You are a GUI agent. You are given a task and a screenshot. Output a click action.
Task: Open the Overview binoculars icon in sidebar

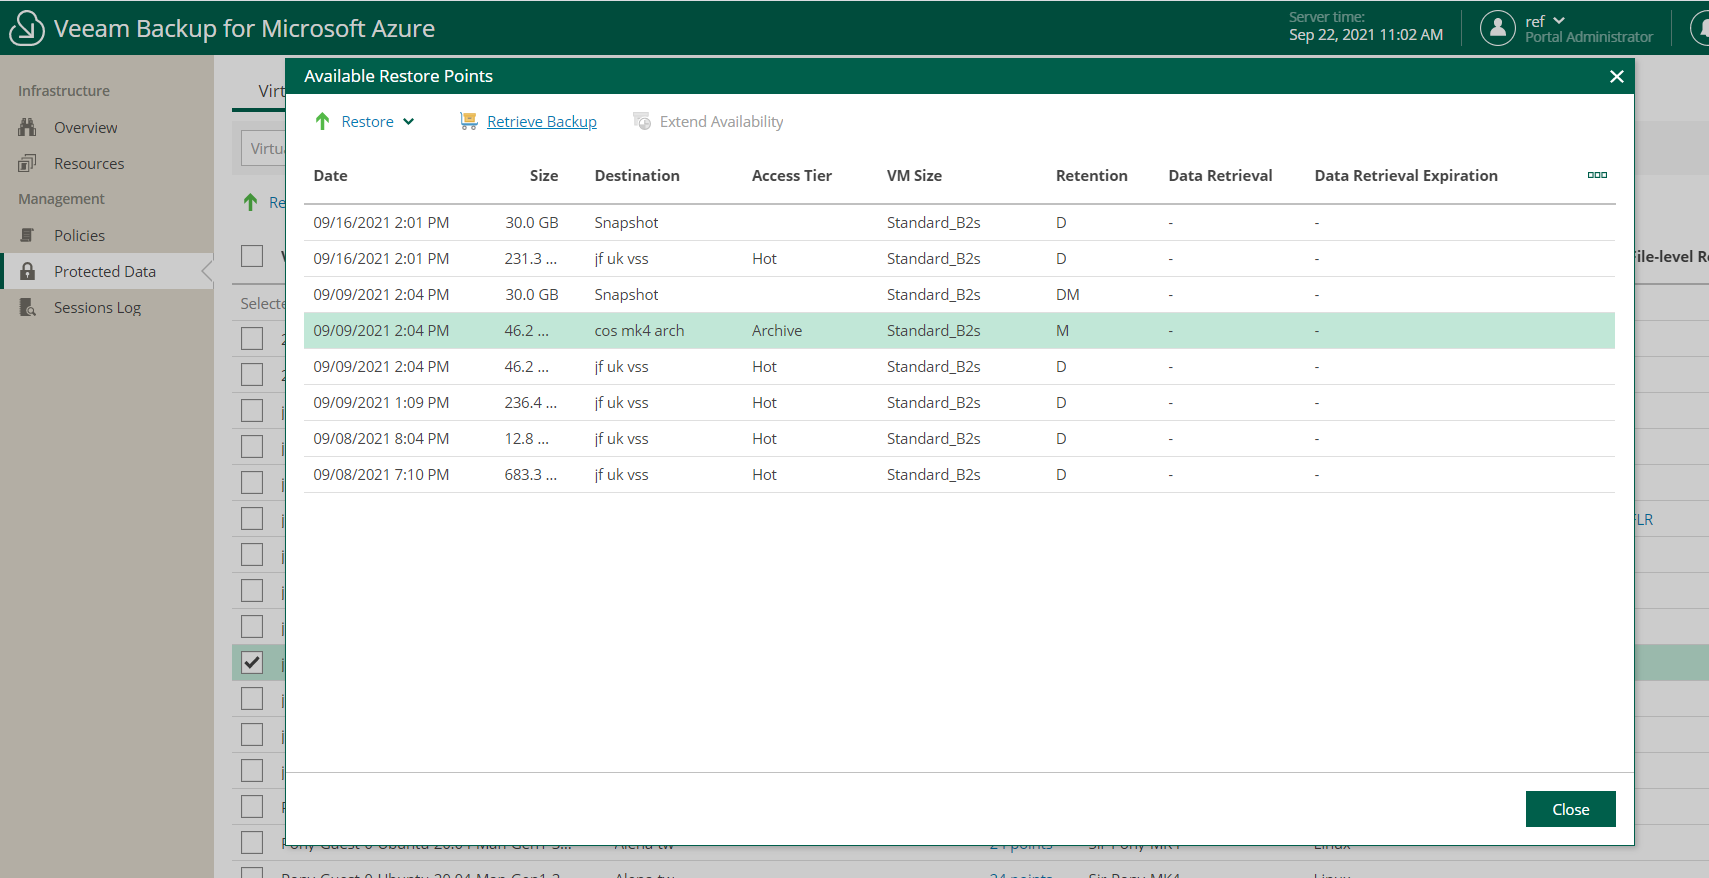(x=28, y=127)
